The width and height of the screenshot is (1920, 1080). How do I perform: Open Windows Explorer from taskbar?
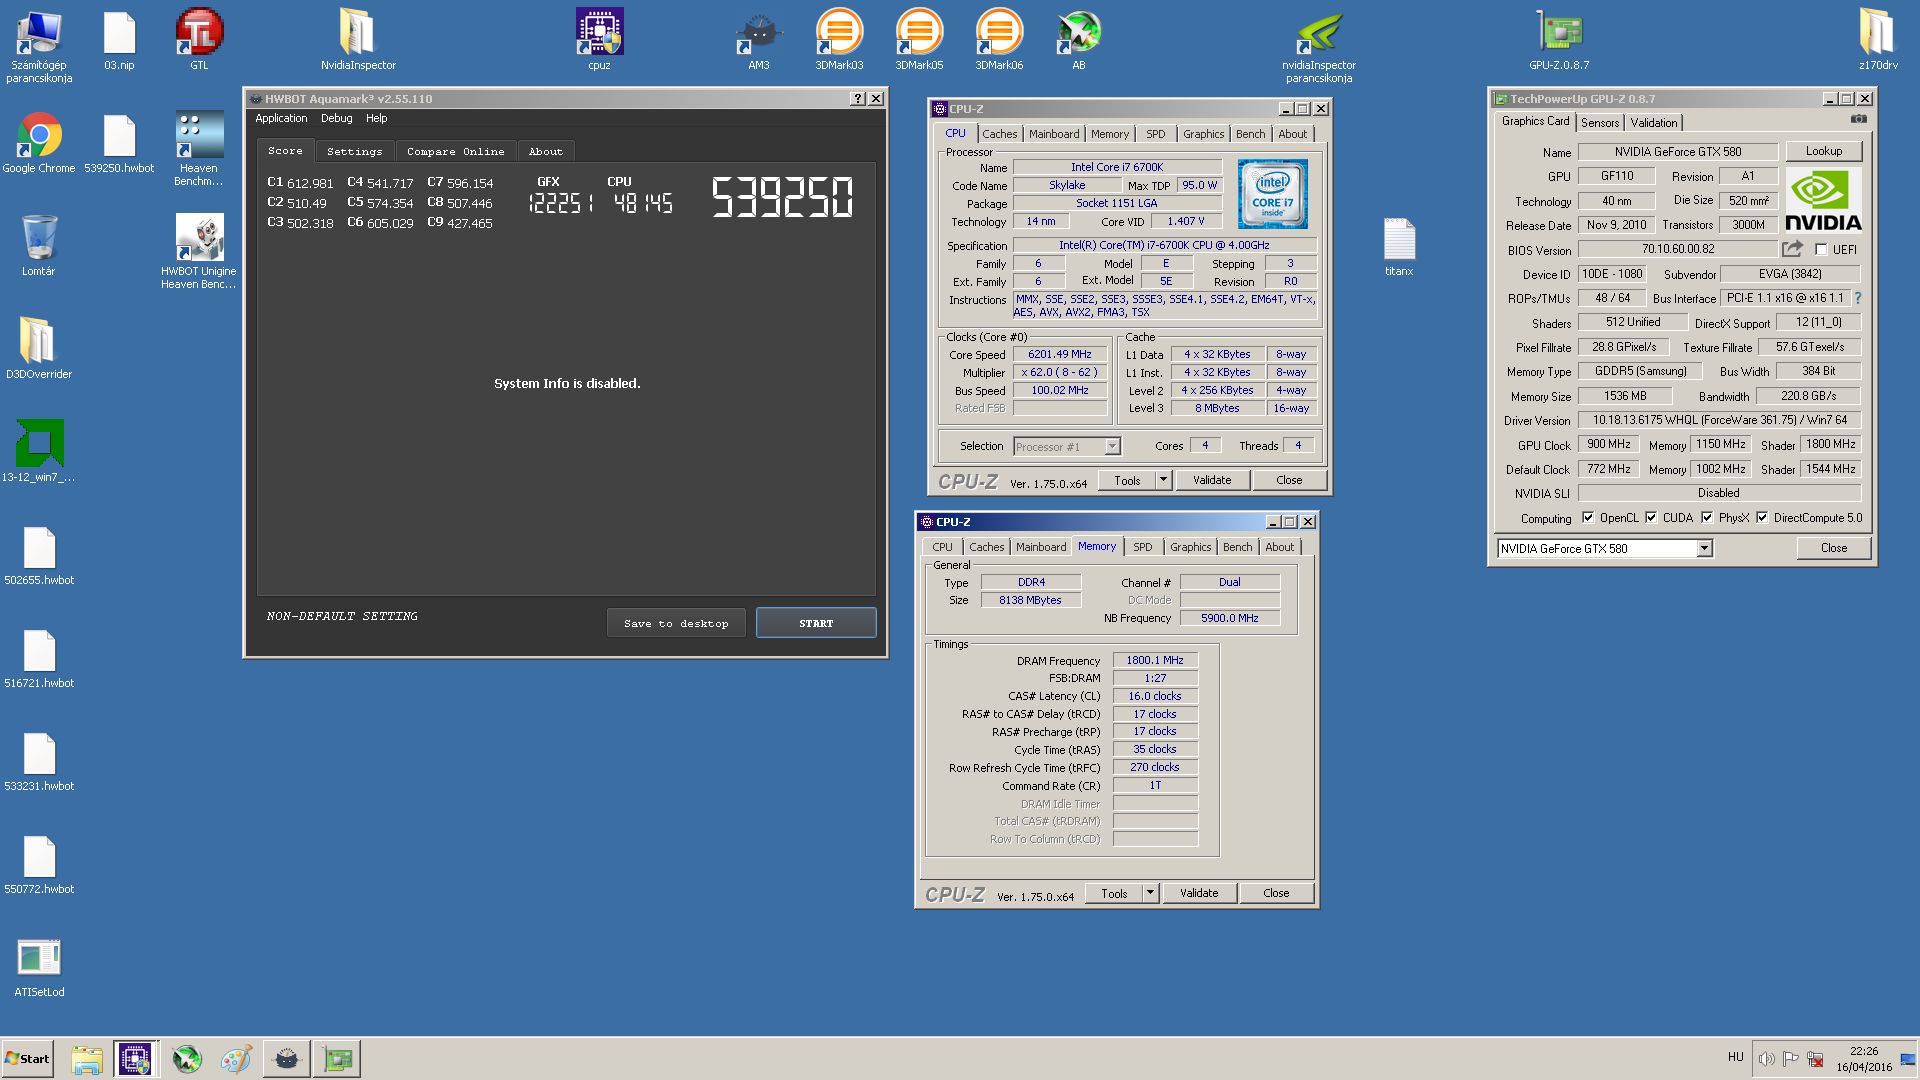tap(87, 1059)
